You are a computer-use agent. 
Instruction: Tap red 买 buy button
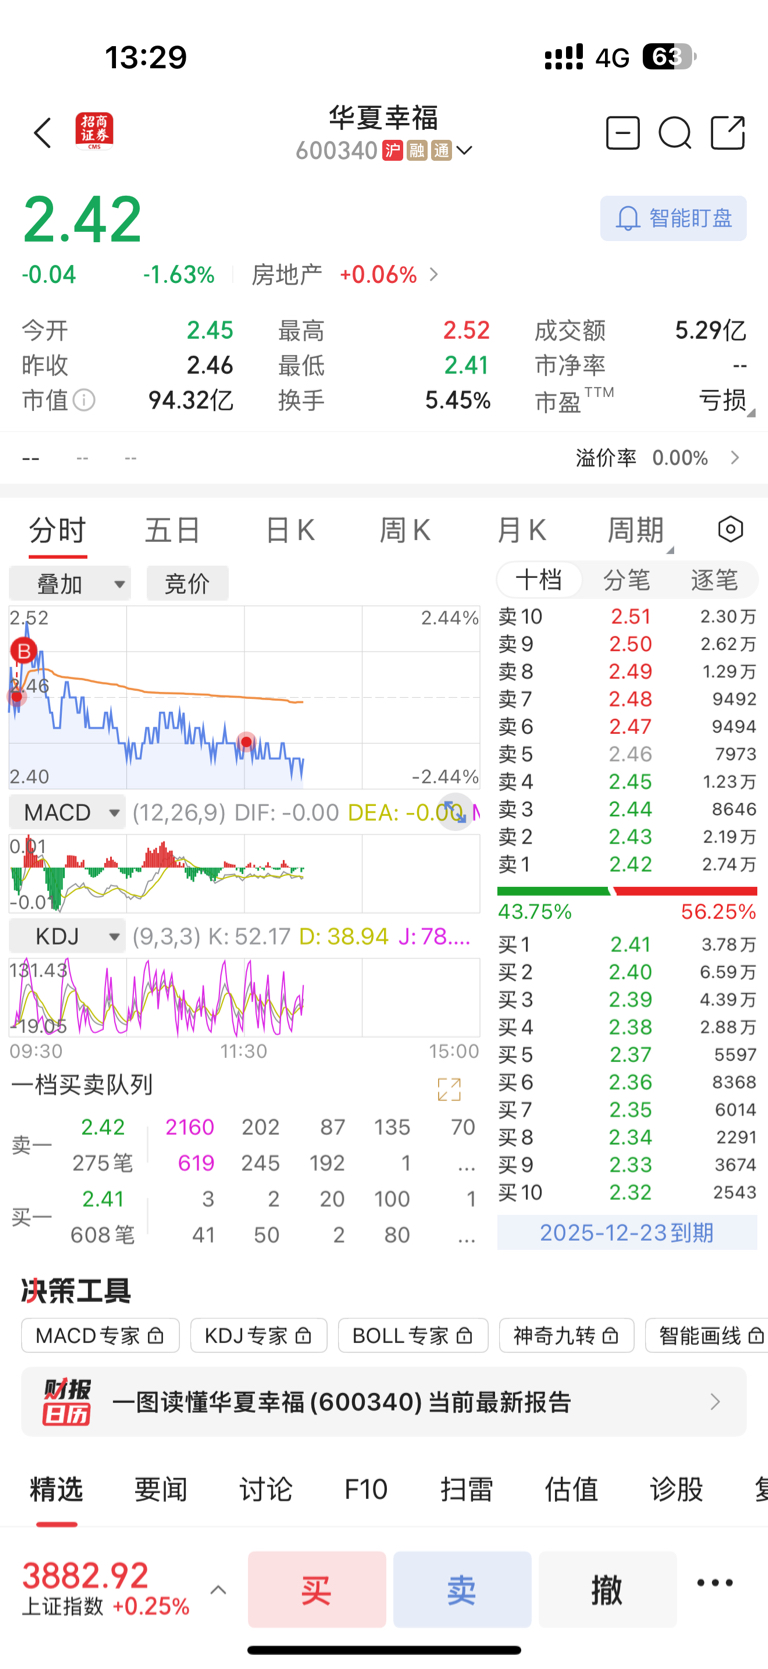[x=317, y=1589]
